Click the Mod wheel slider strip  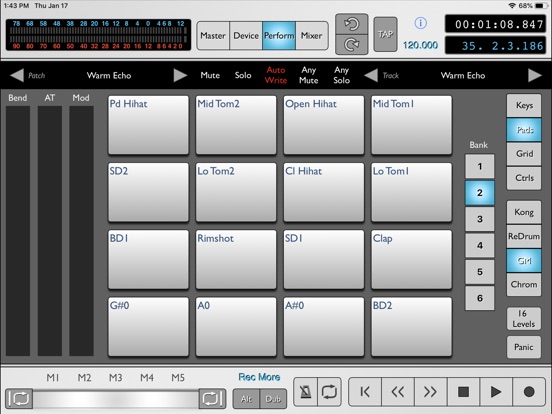[x=81, y=231]
